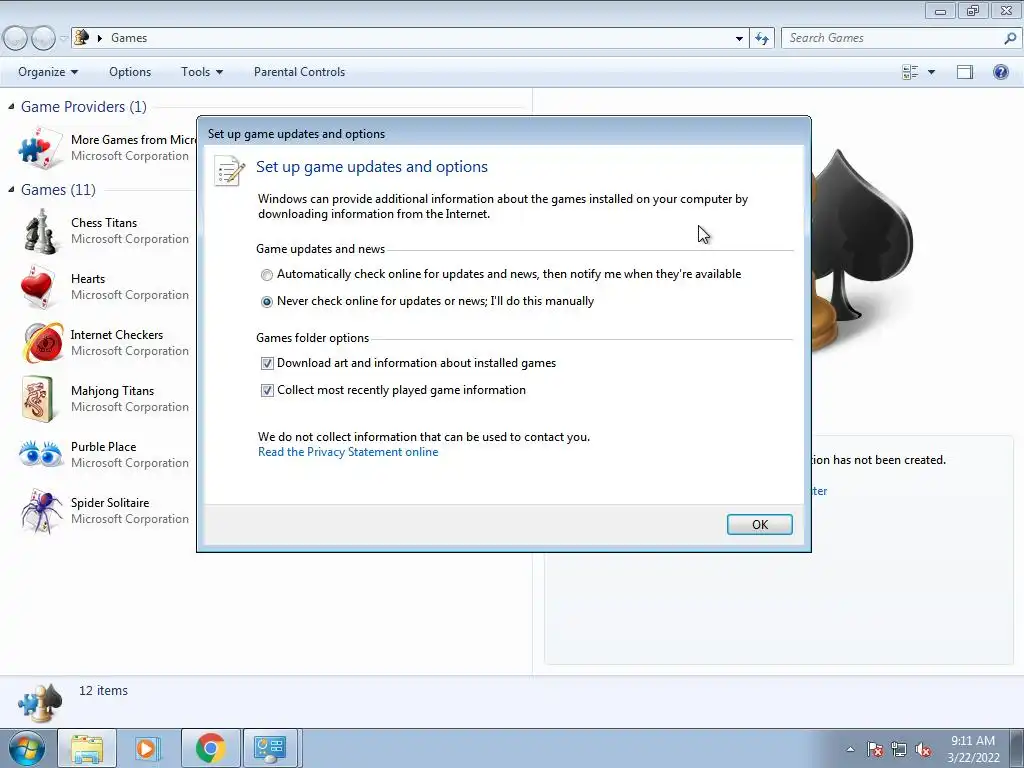Open the Tools dropdown menu
This screenshot has height=768, width=1024.
coord(202,72)
